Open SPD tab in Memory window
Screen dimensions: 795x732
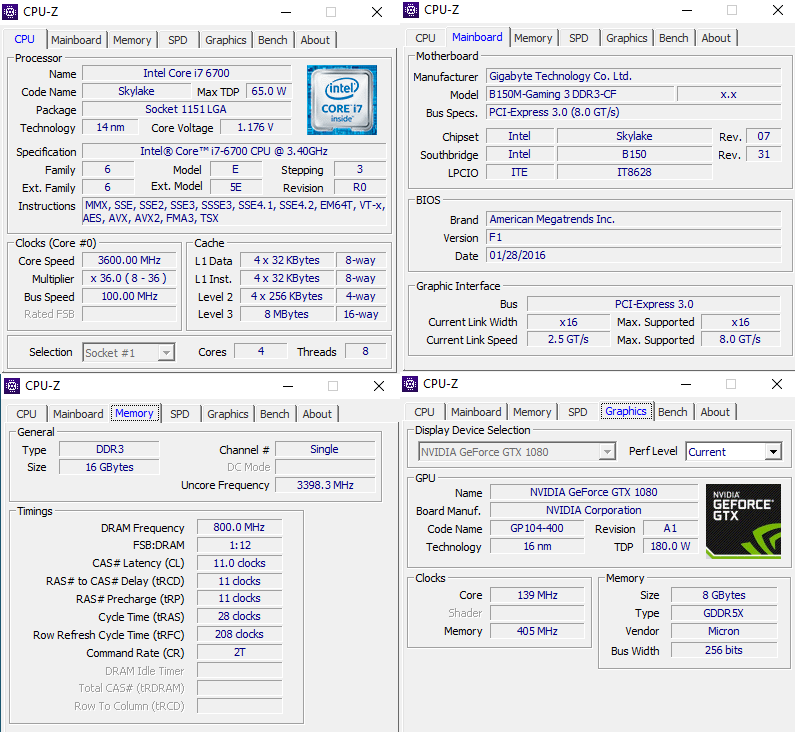coord(179,414)
